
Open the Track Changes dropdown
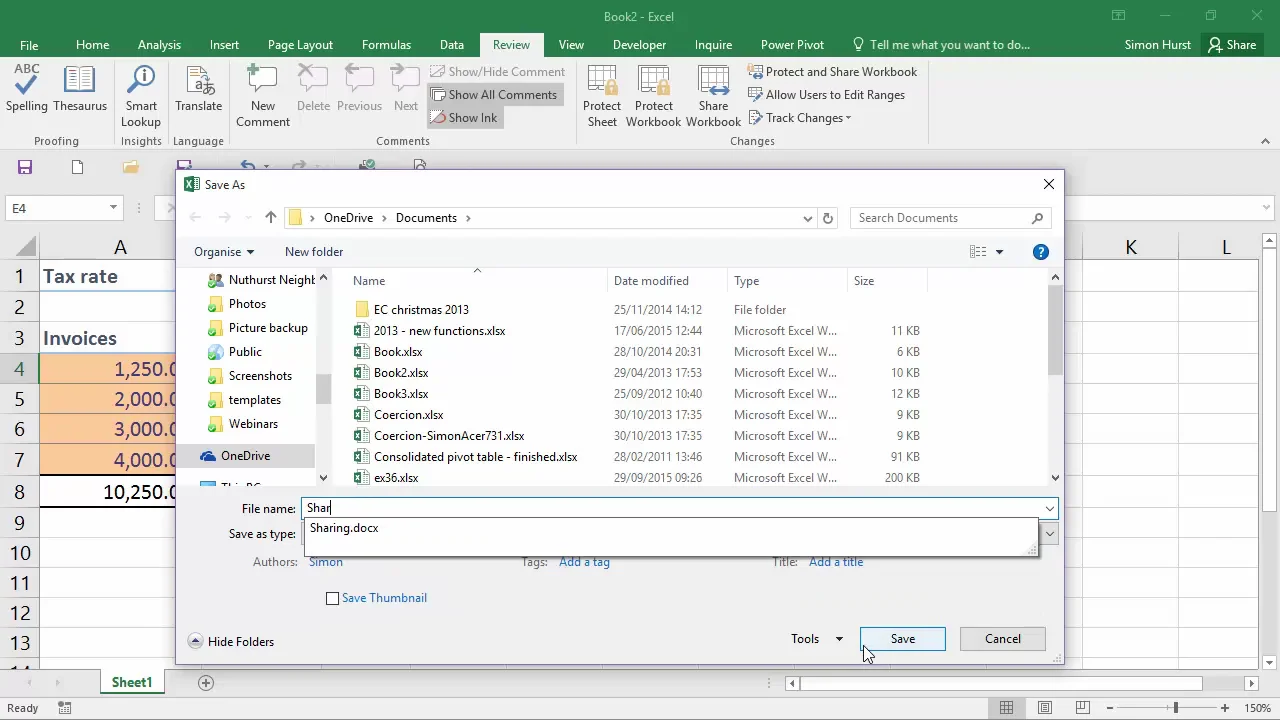click(800, 118)
